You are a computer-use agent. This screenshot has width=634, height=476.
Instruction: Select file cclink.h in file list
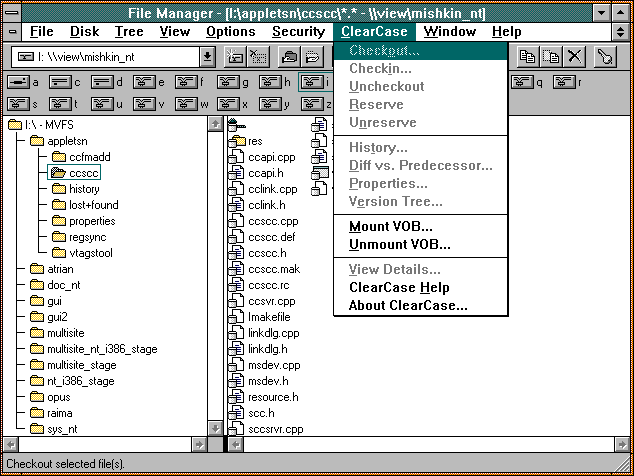257,205
